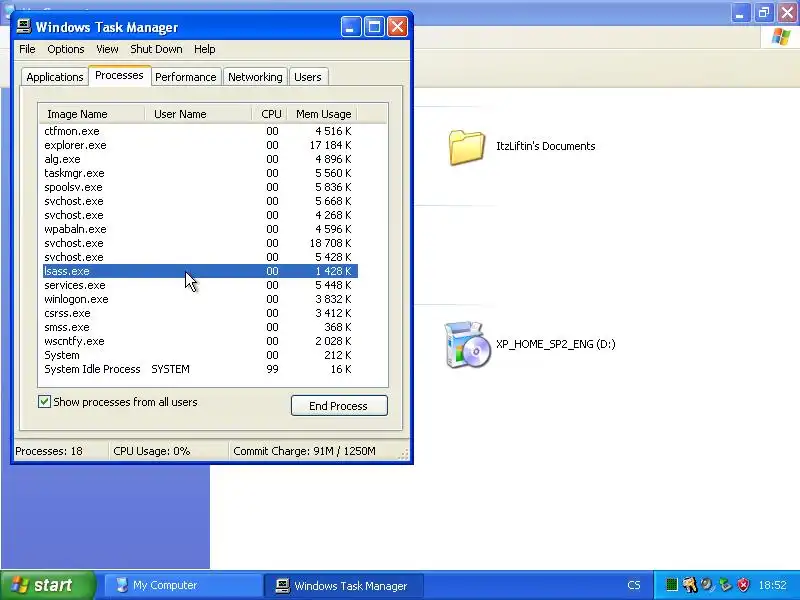Sort by Mem Usage column header

(x=322, y=114)
